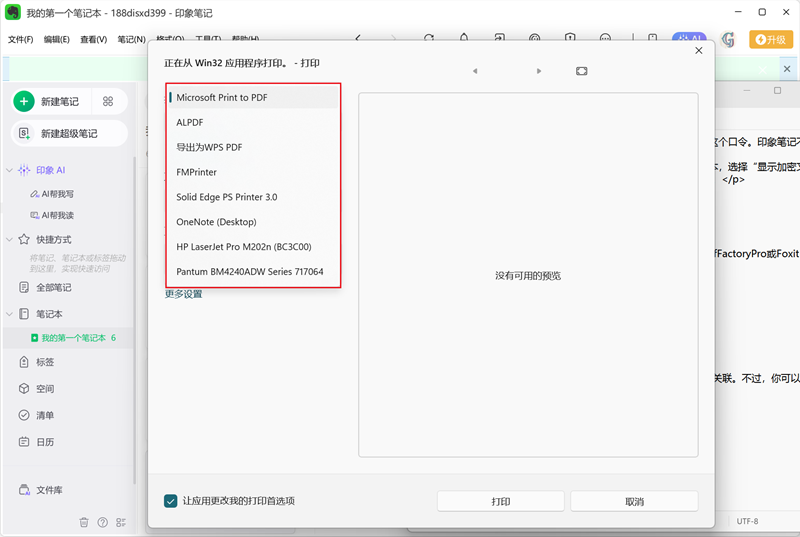Open account avatar in toolbar
800x537 pixels.
pos(728,39)
